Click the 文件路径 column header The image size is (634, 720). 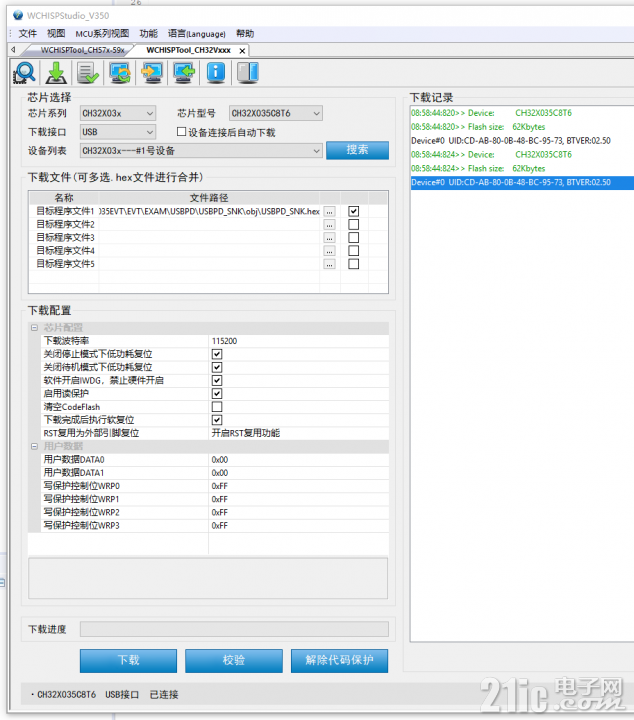(x=209, y=198)
